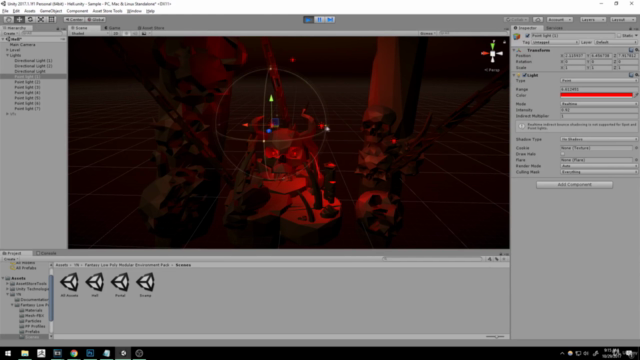Open the GameObject menu
This screenshot has height=360, width=640.
click(x=51, y=11)
